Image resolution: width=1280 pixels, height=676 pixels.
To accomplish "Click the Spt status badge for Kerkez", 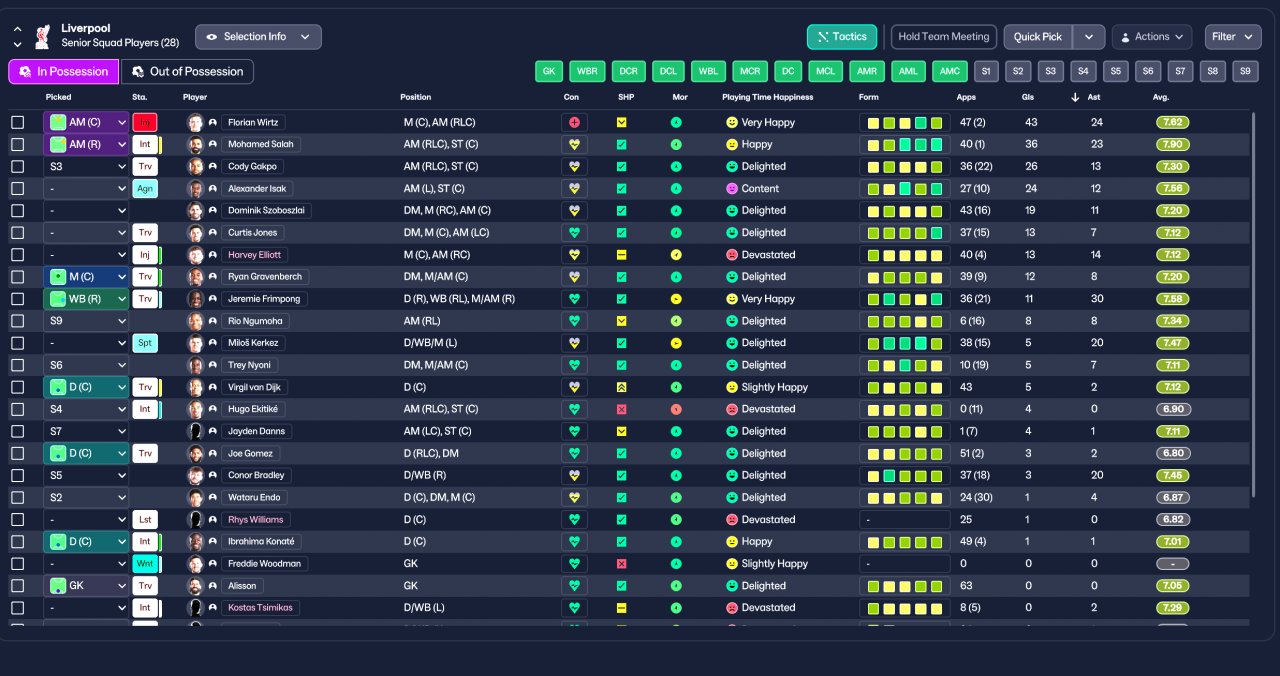I will [145, 343].
